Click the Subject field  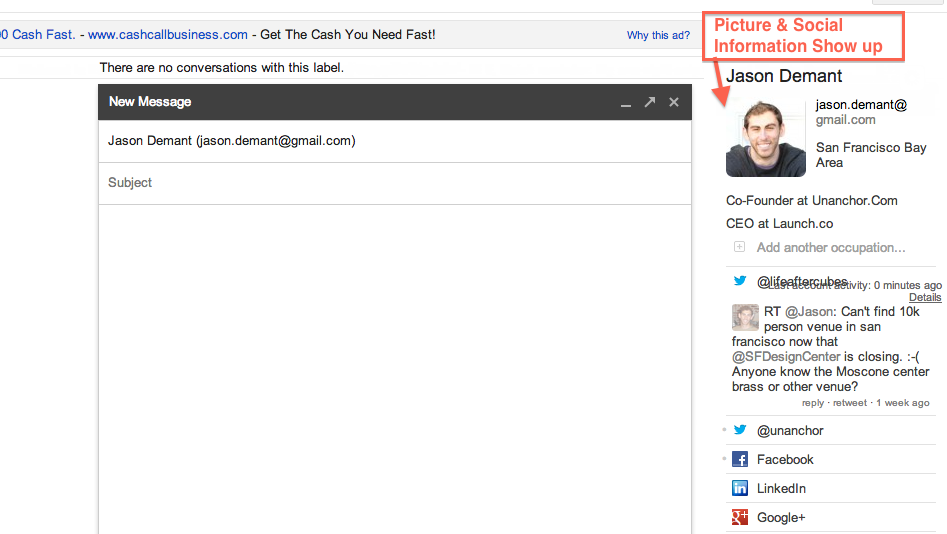(x=395, y=183)
